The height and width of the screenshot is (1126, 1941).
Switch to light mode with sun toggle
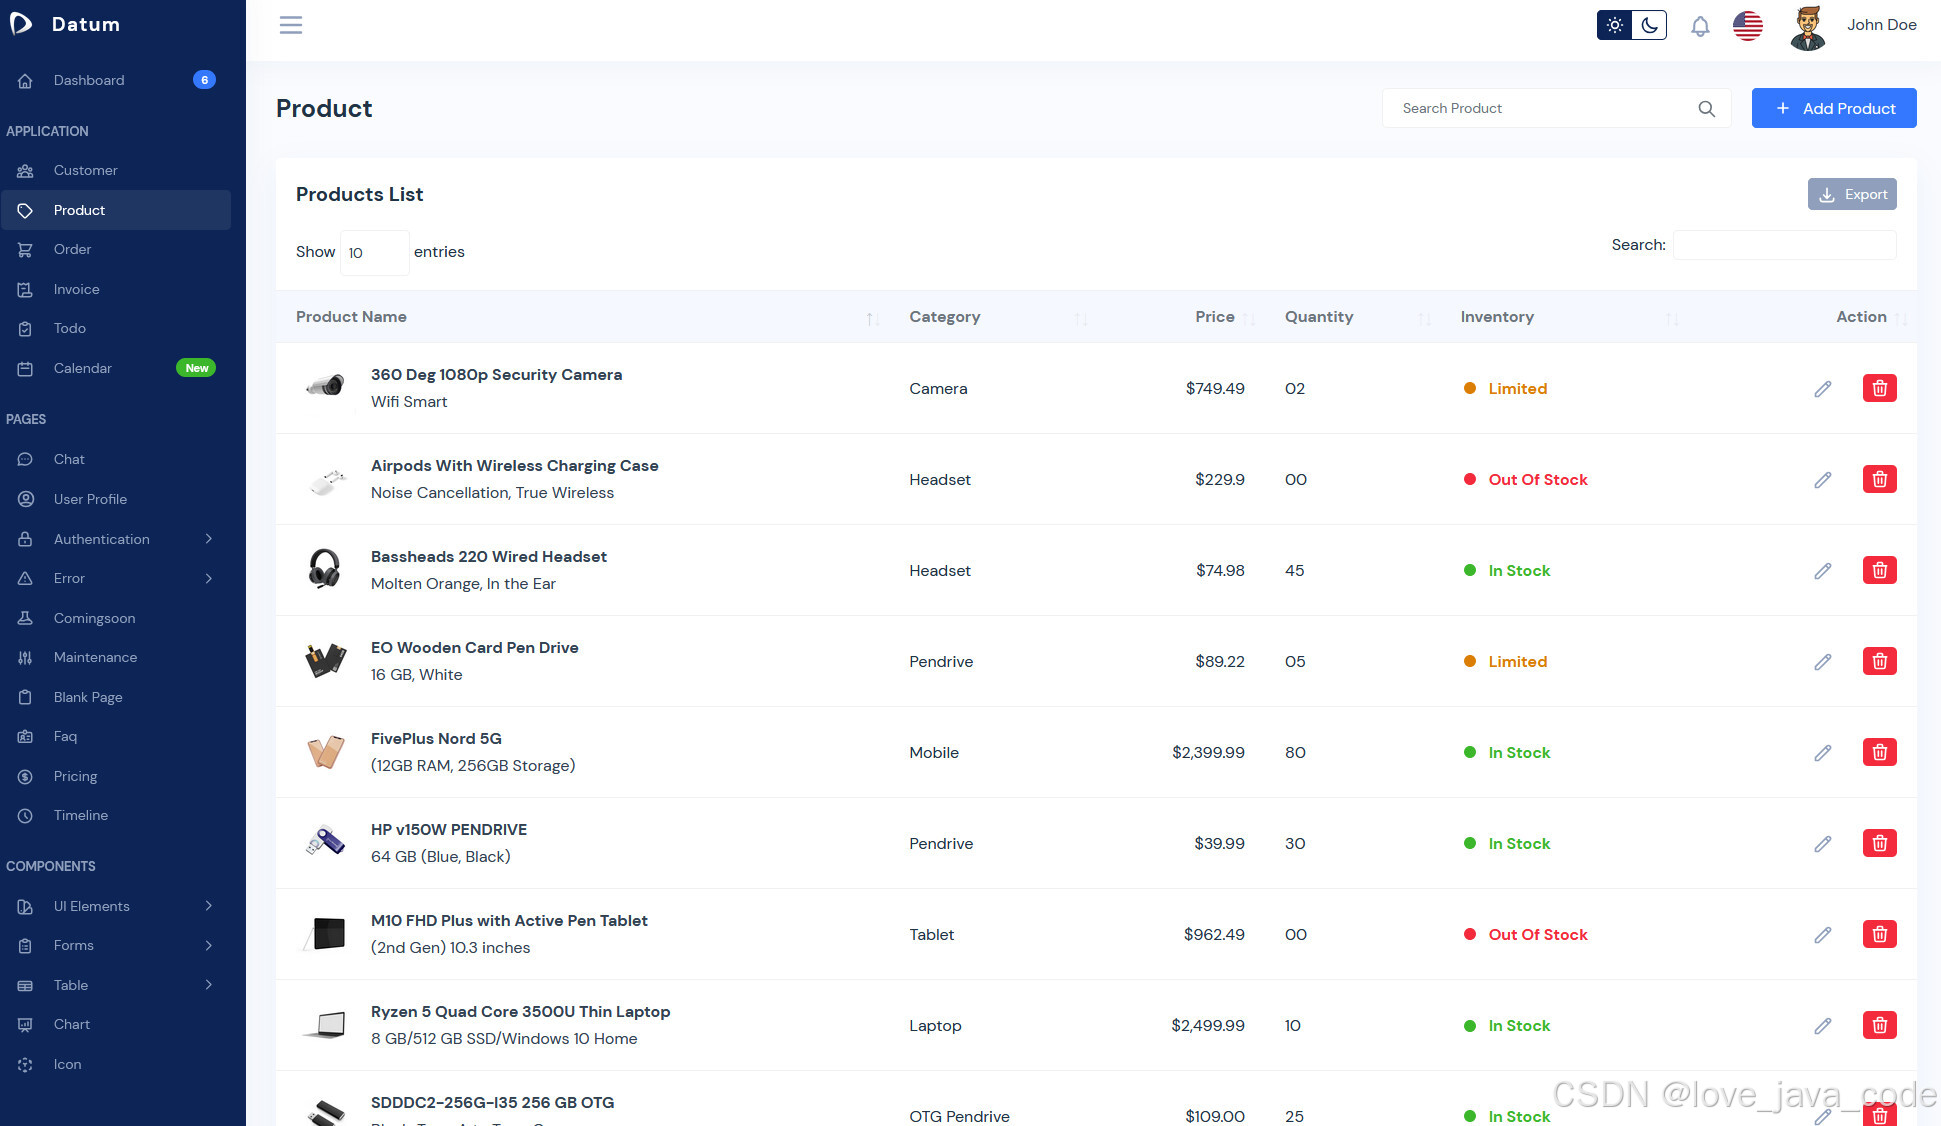pyautogui.click(x=1614, y=25)
